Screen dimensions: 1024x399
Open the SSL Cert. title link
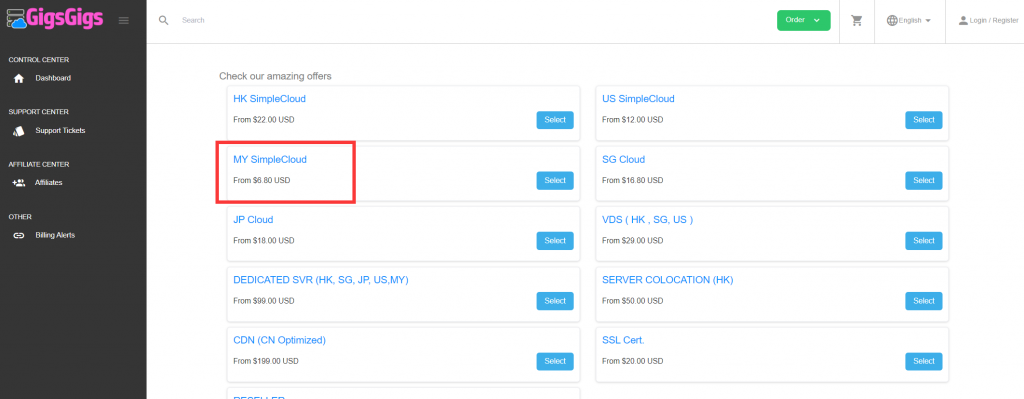coord(623,340)
